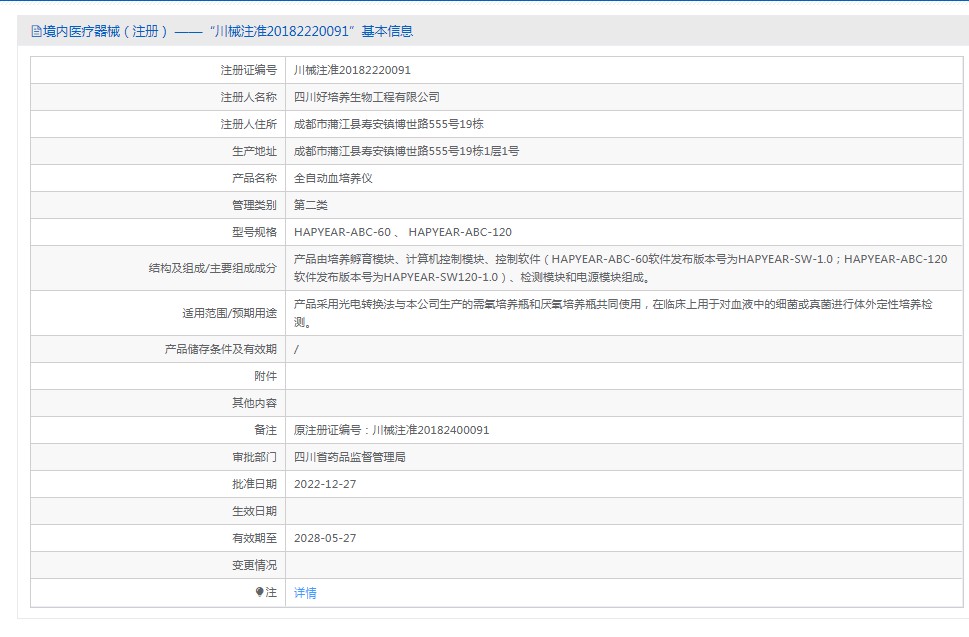The width and height of the screenshot is (969, 637).
Task: Click the intended use description text
Action: [x=612, y=313]
